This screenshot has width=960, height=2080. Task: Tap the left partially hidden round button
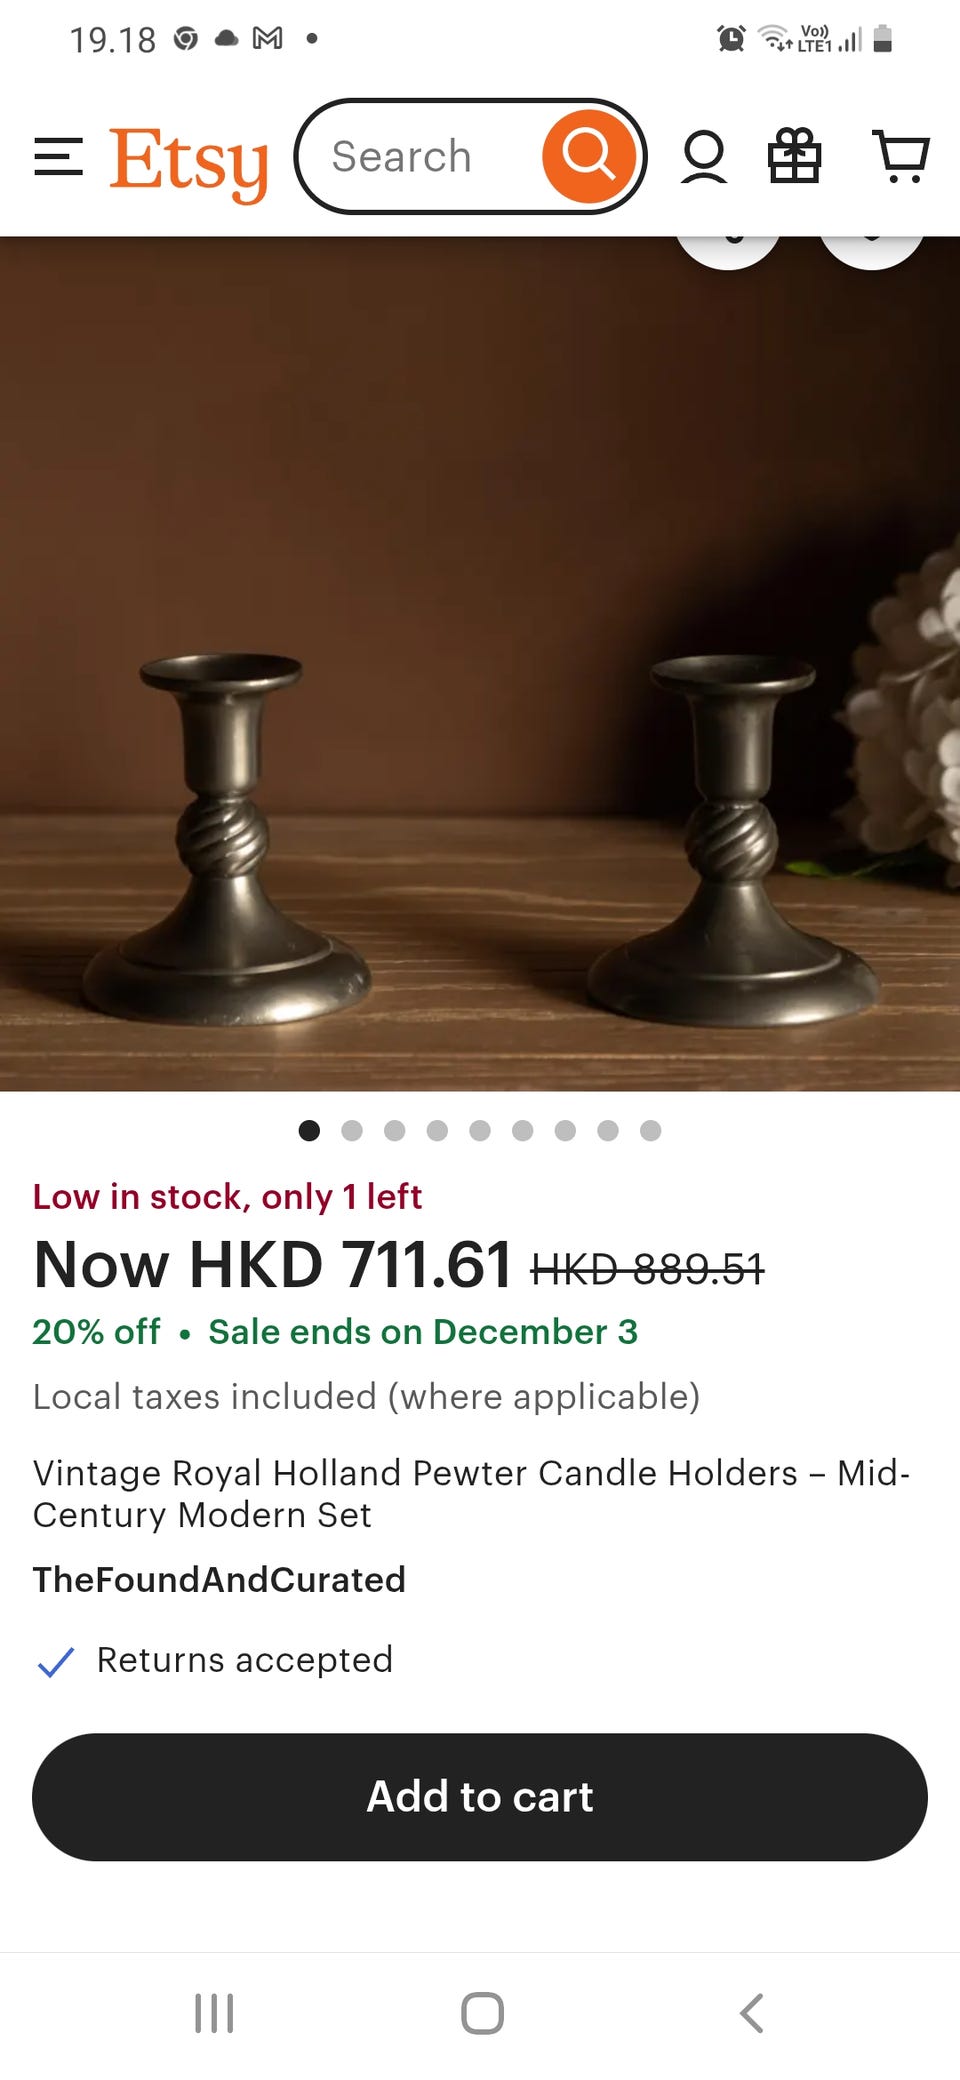[x=728, y=252]
